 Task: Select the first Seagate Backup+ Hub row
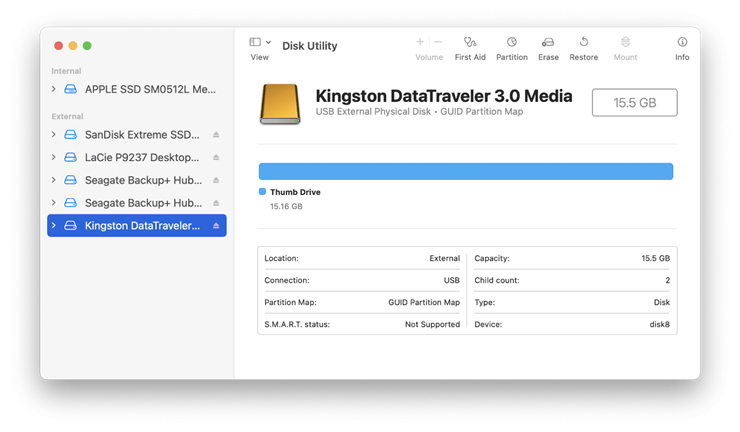pyautogui.click(x=137, y=180)
